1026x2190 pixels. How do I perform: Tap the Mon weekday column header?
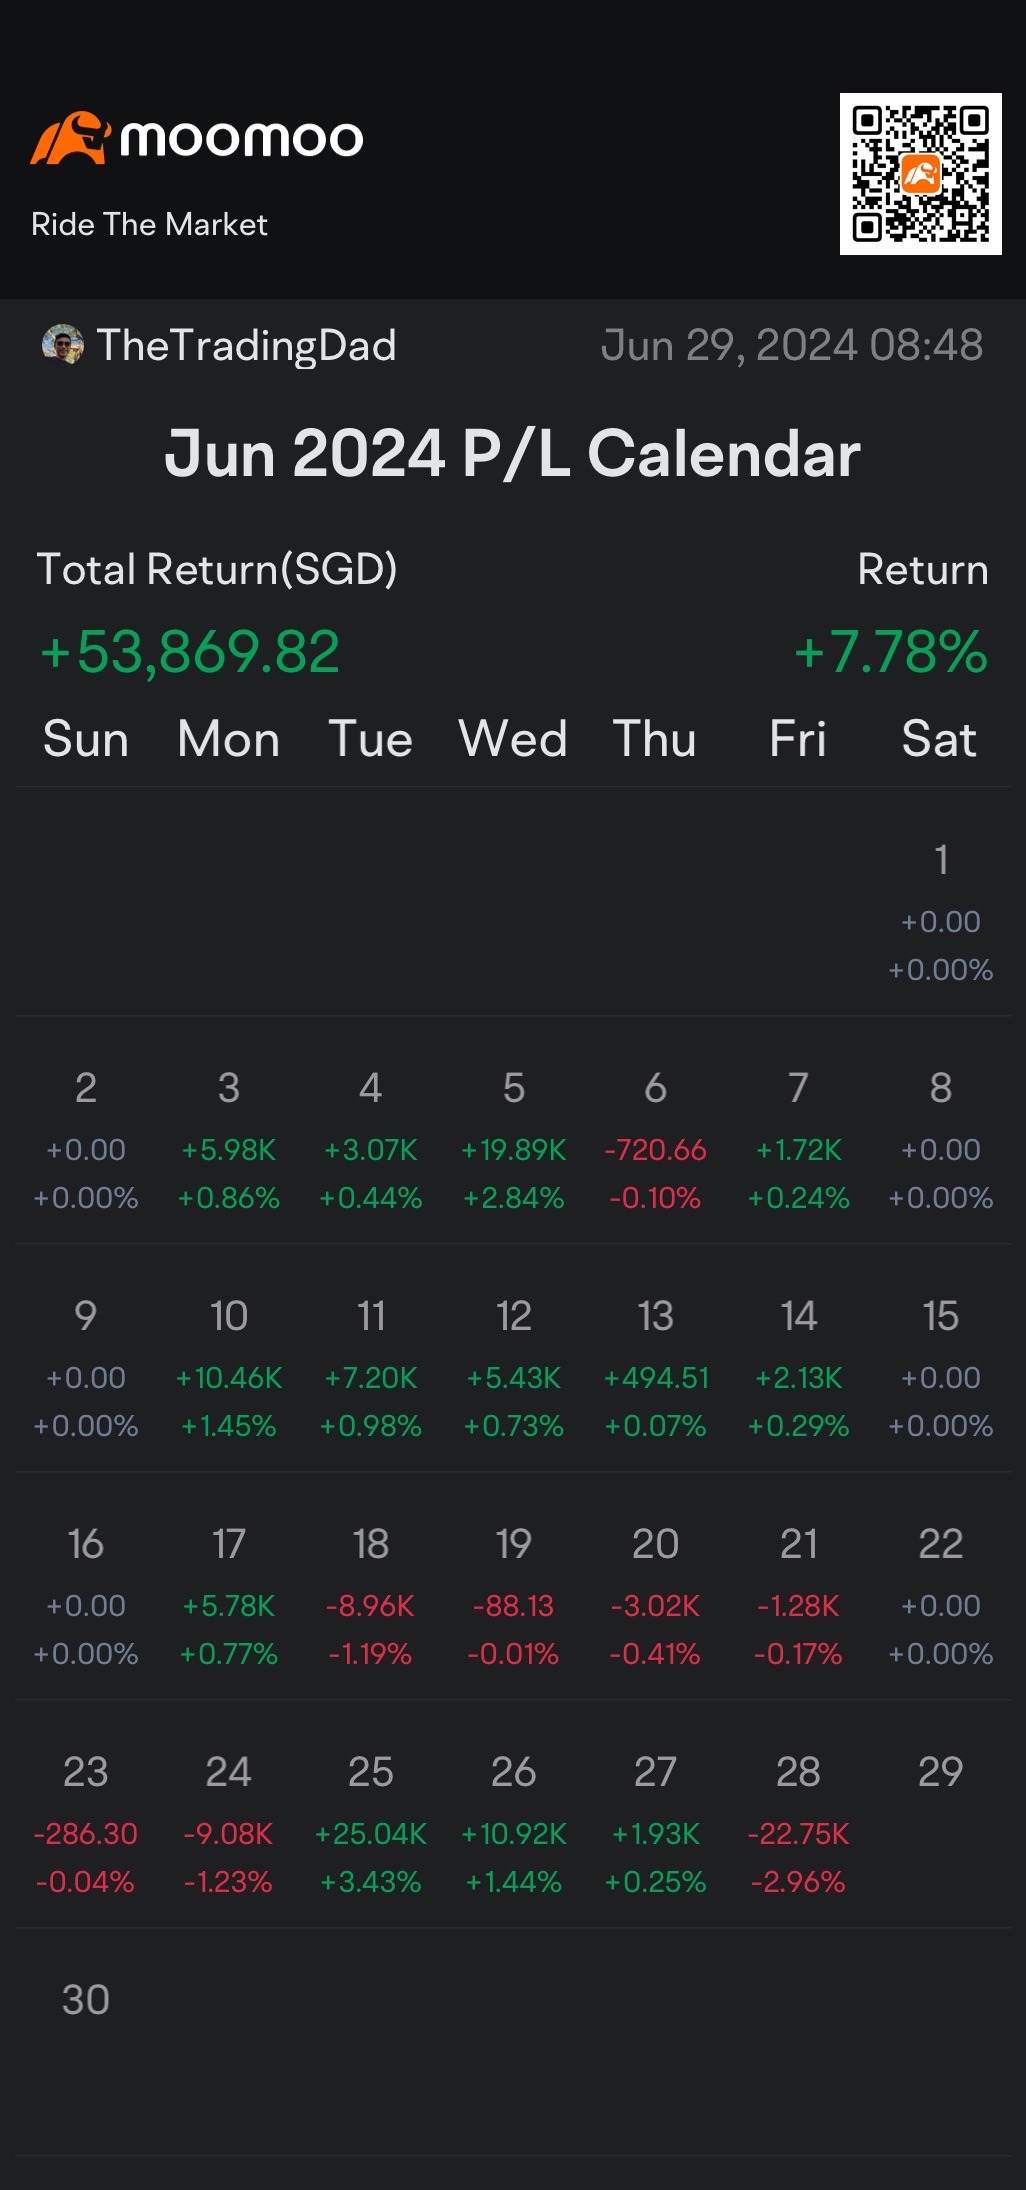[229, 739]
